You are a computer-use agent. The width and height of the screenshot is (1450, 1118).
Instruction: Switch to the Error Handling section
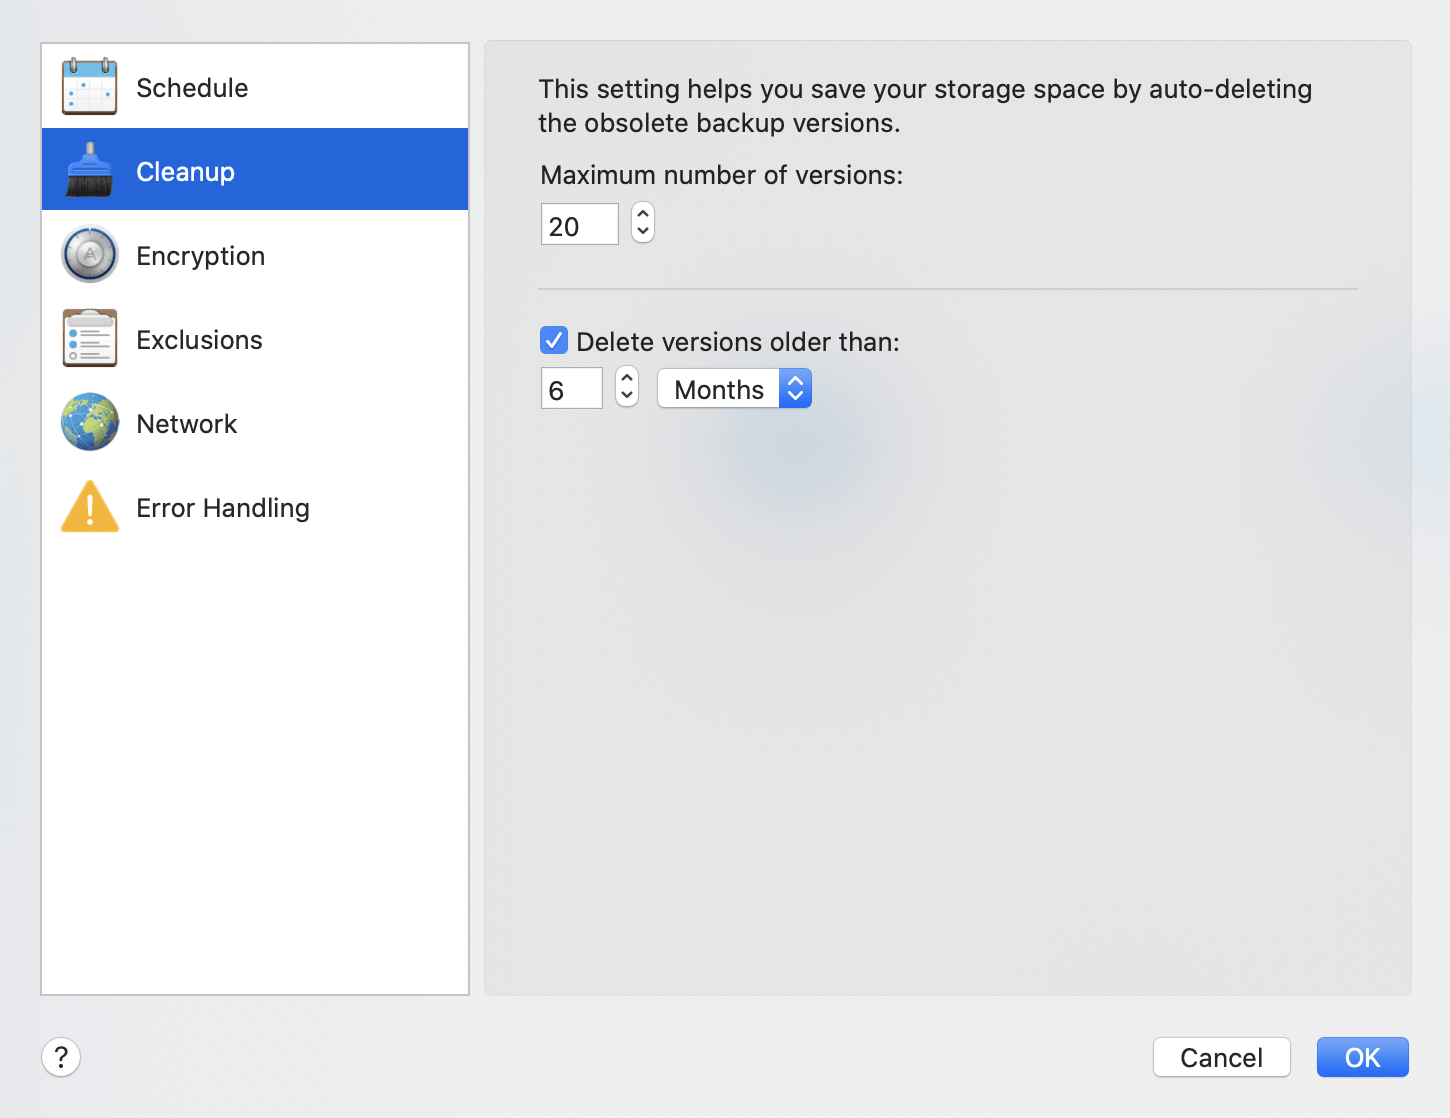pos(223,507)
